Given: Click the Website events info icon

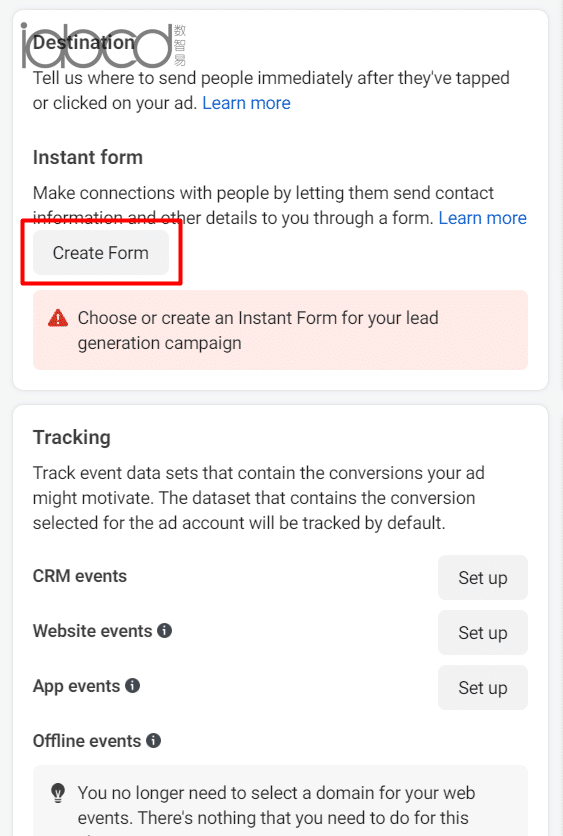Looking at the screenshot, I should [x=165, y=631].
